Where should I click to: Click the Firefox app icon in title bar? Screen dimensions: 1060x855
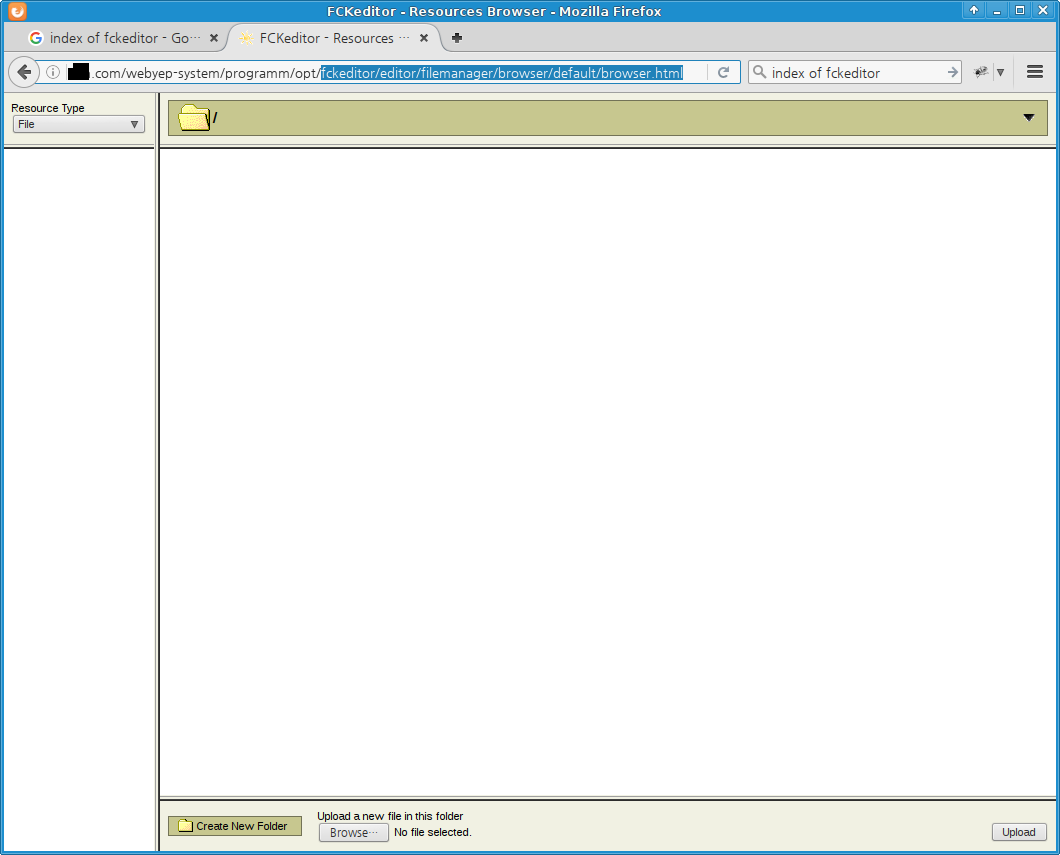click(x=17, y=11)
